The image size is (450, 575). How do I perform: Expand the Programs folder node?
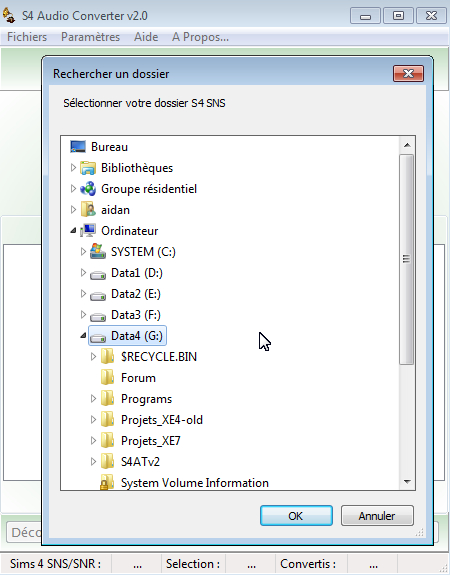click(x=93, y=398)
